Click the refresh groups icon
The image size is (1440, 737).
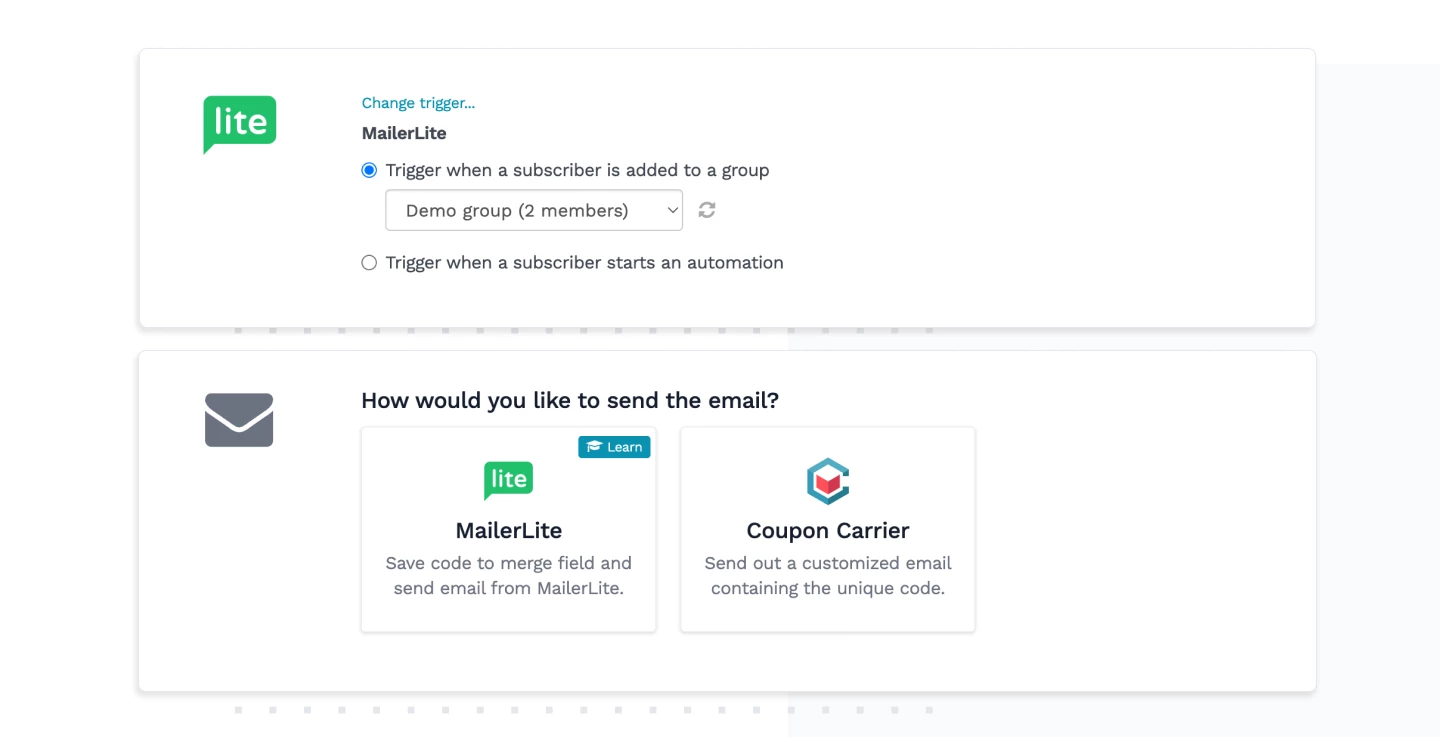coord(707,210)
